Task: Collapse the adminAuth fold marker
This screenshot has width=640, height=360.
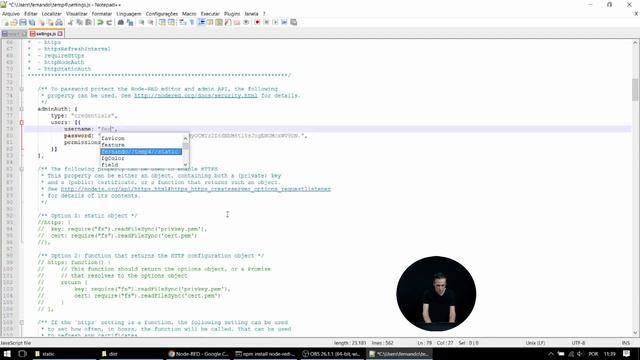Action: [x=22, y=109]
